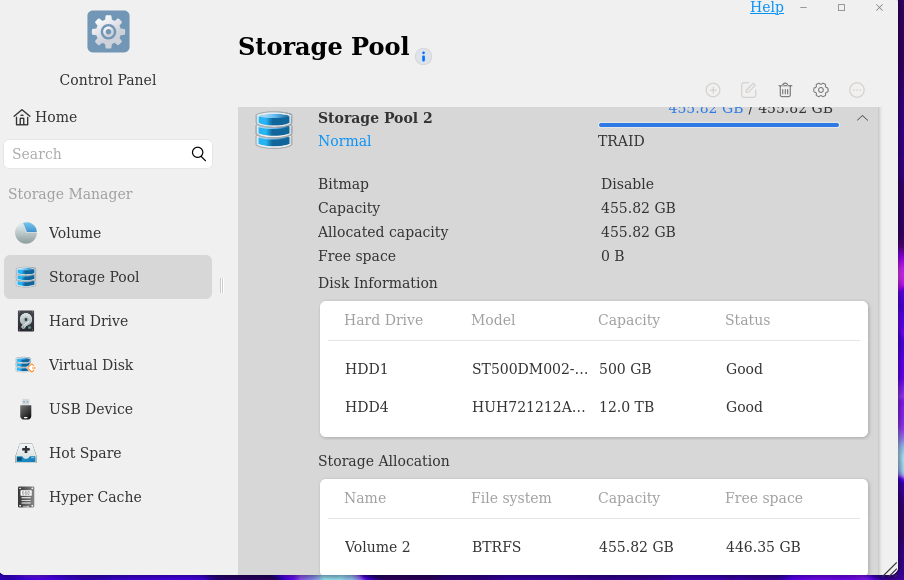
Task: Collapse Storage Pool 2 details chevron
Action: pyautogui.click(x=862, y=118)
